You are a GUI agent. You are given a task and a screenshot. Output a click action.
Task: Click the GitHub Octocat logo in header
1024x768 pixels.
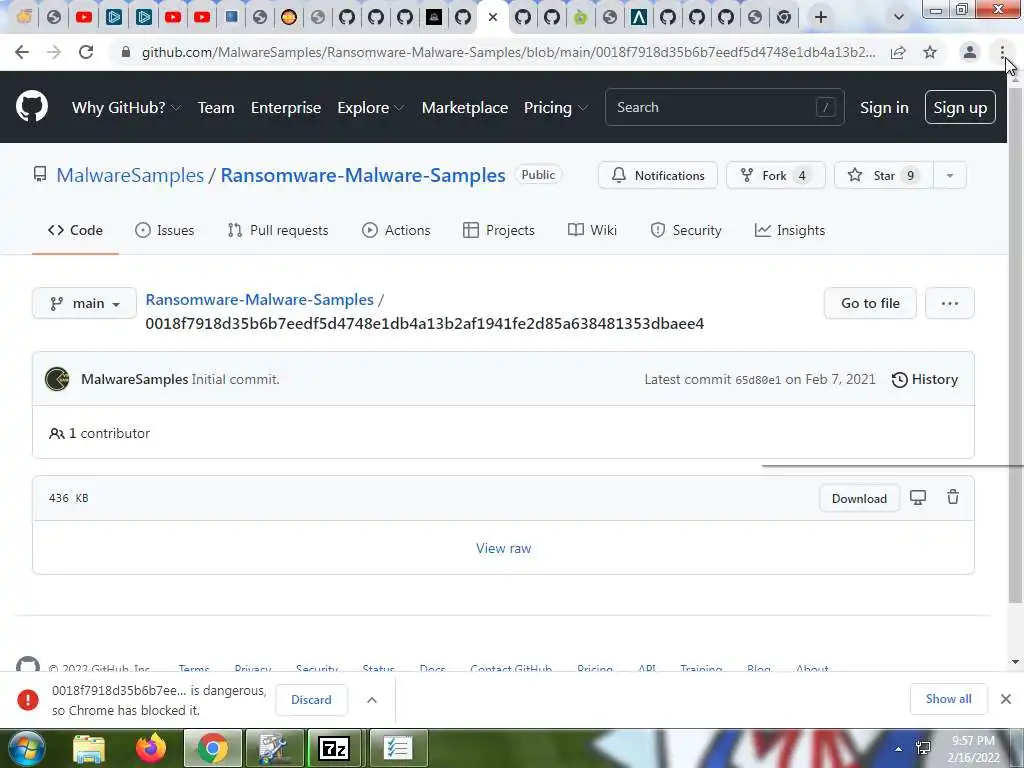(31, 107)
